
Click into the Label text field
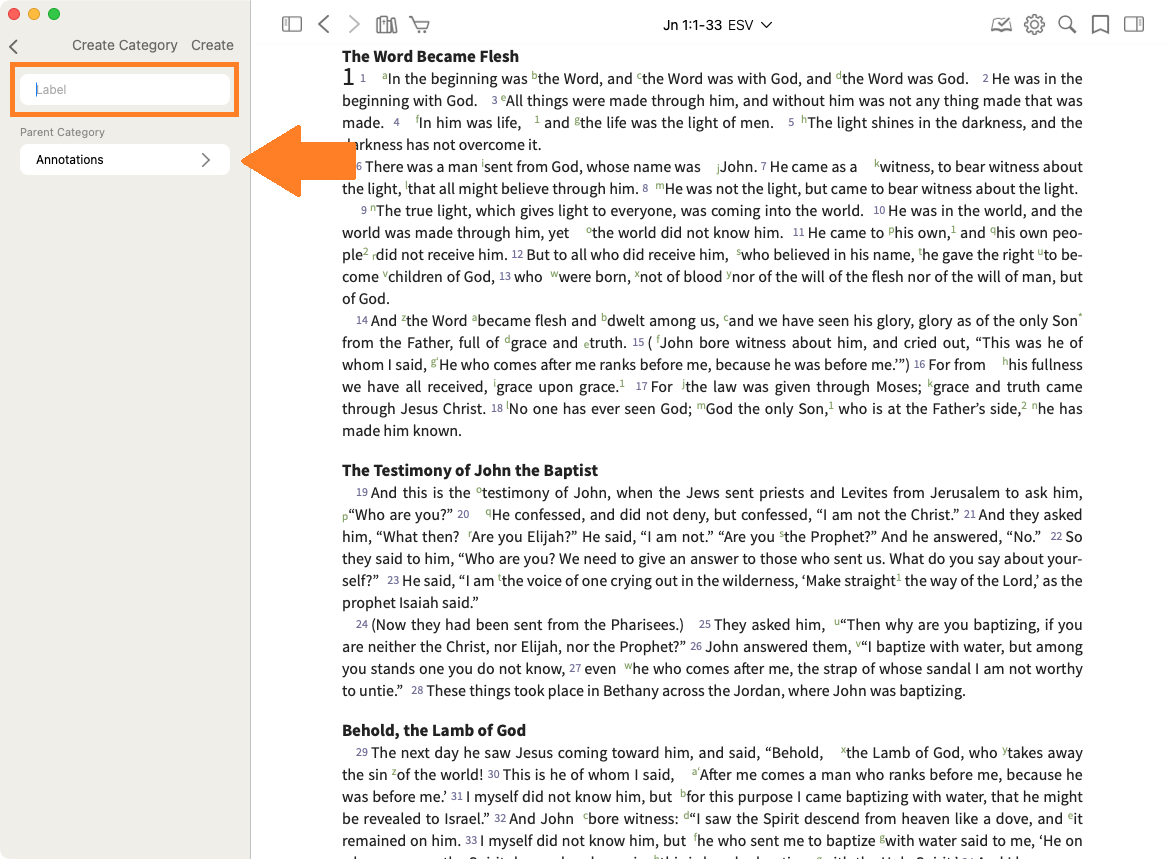pos(125,90)
